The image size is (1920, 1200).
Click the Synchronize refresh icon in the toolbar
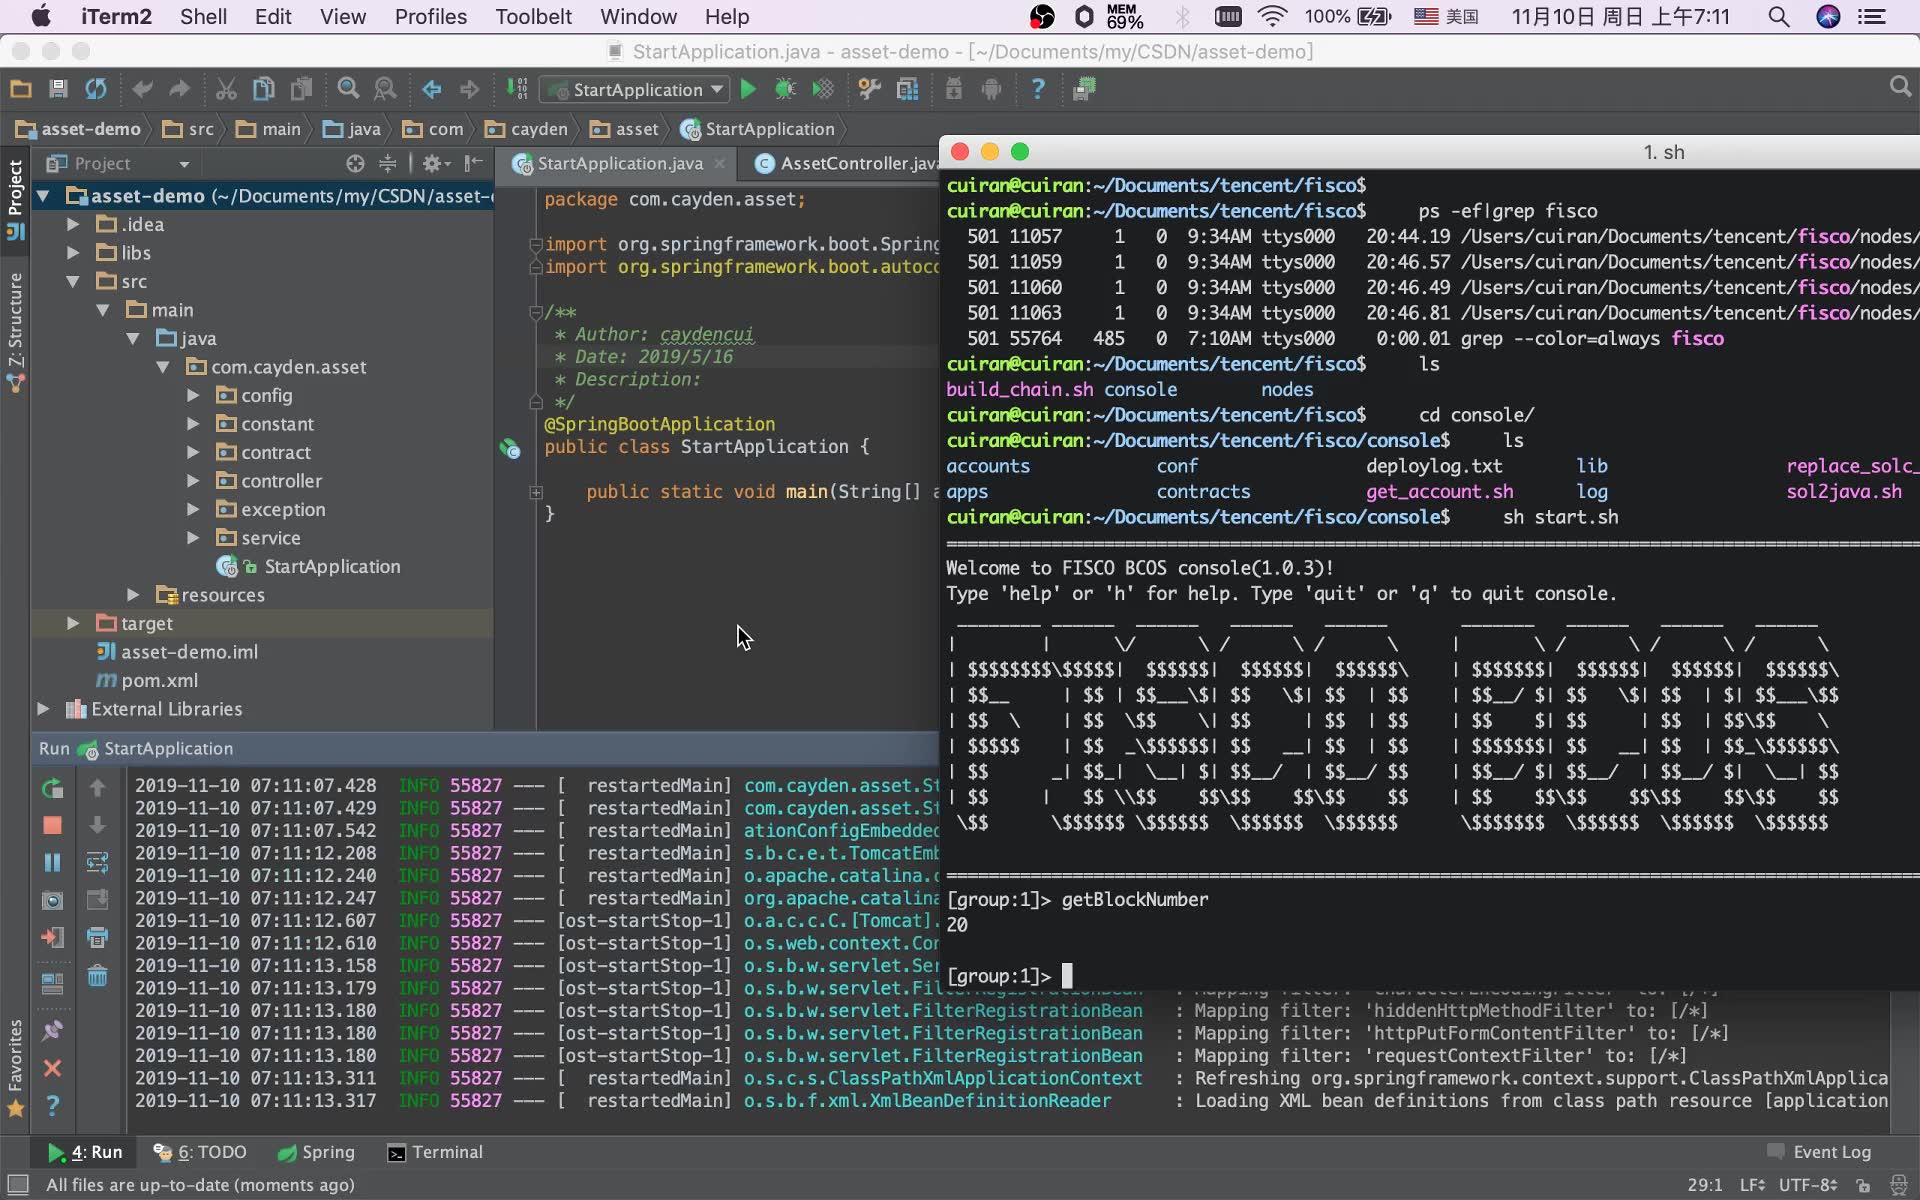(x=96, y=90)
